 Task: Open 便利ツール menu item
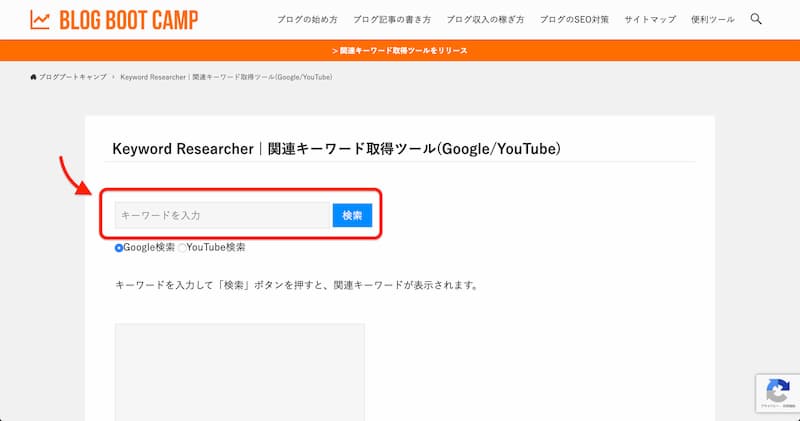point(713,19)
